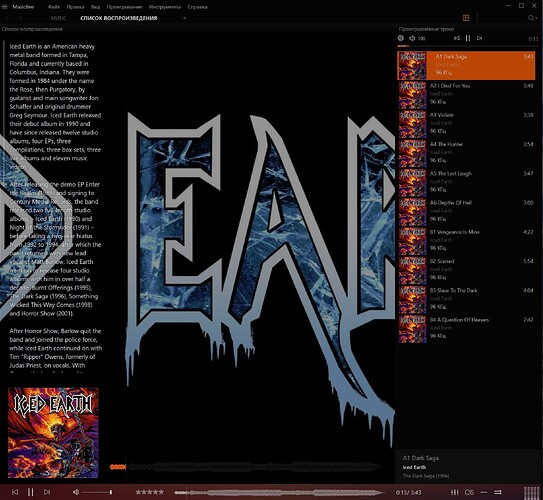Open the Инструменты menu
This screenshot has width=543, height=500.
click(164, 7)
